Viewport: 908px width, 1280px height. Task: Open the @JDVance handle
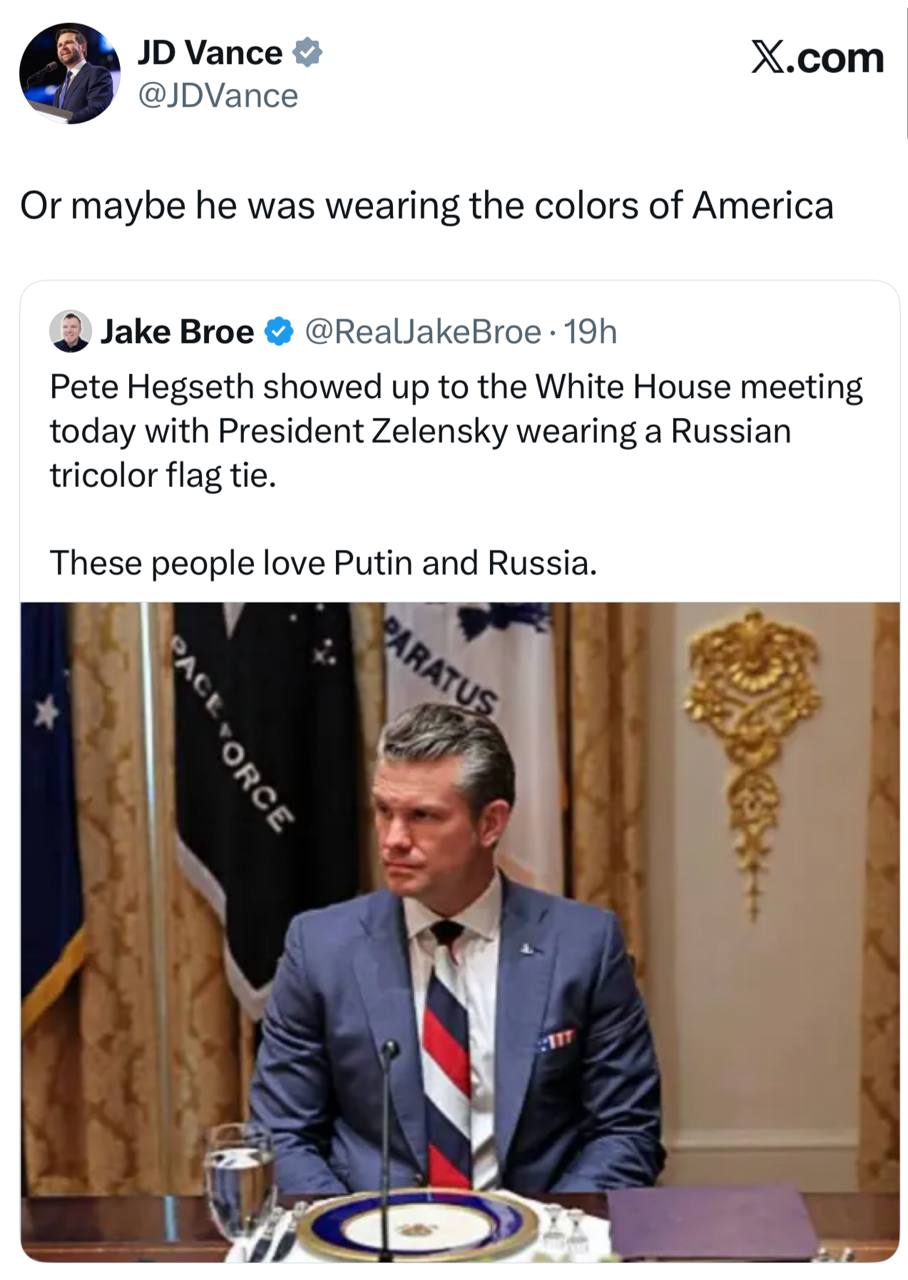point(217,96)
